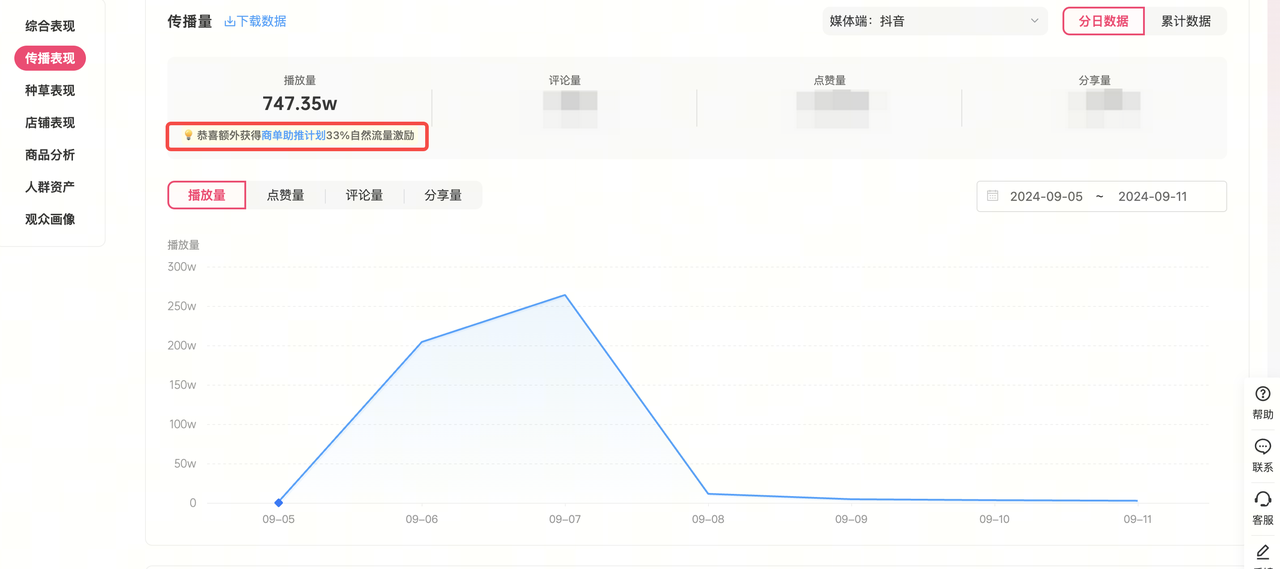Screen dimensions: 1280x569
Task: Open 综合表现 in the sidebar
Action: click(50, 26)
